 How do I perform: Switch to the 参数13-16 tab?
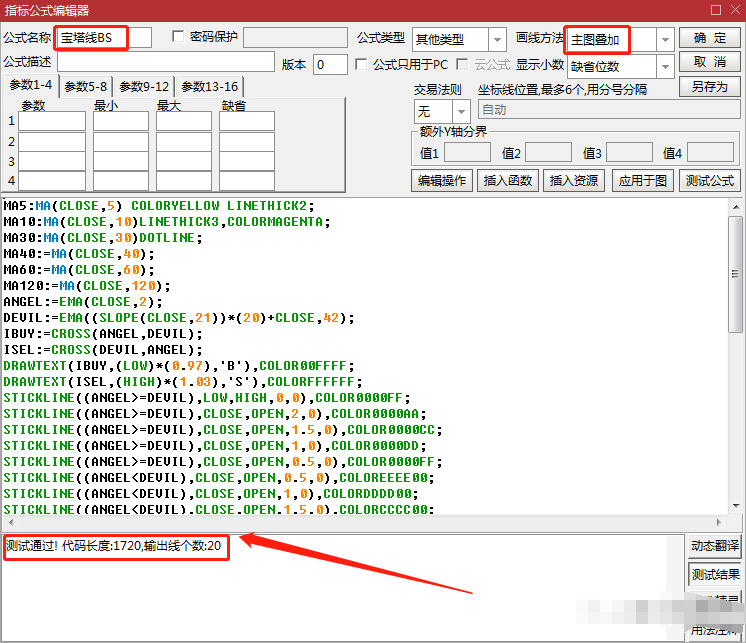click(209, 87)
